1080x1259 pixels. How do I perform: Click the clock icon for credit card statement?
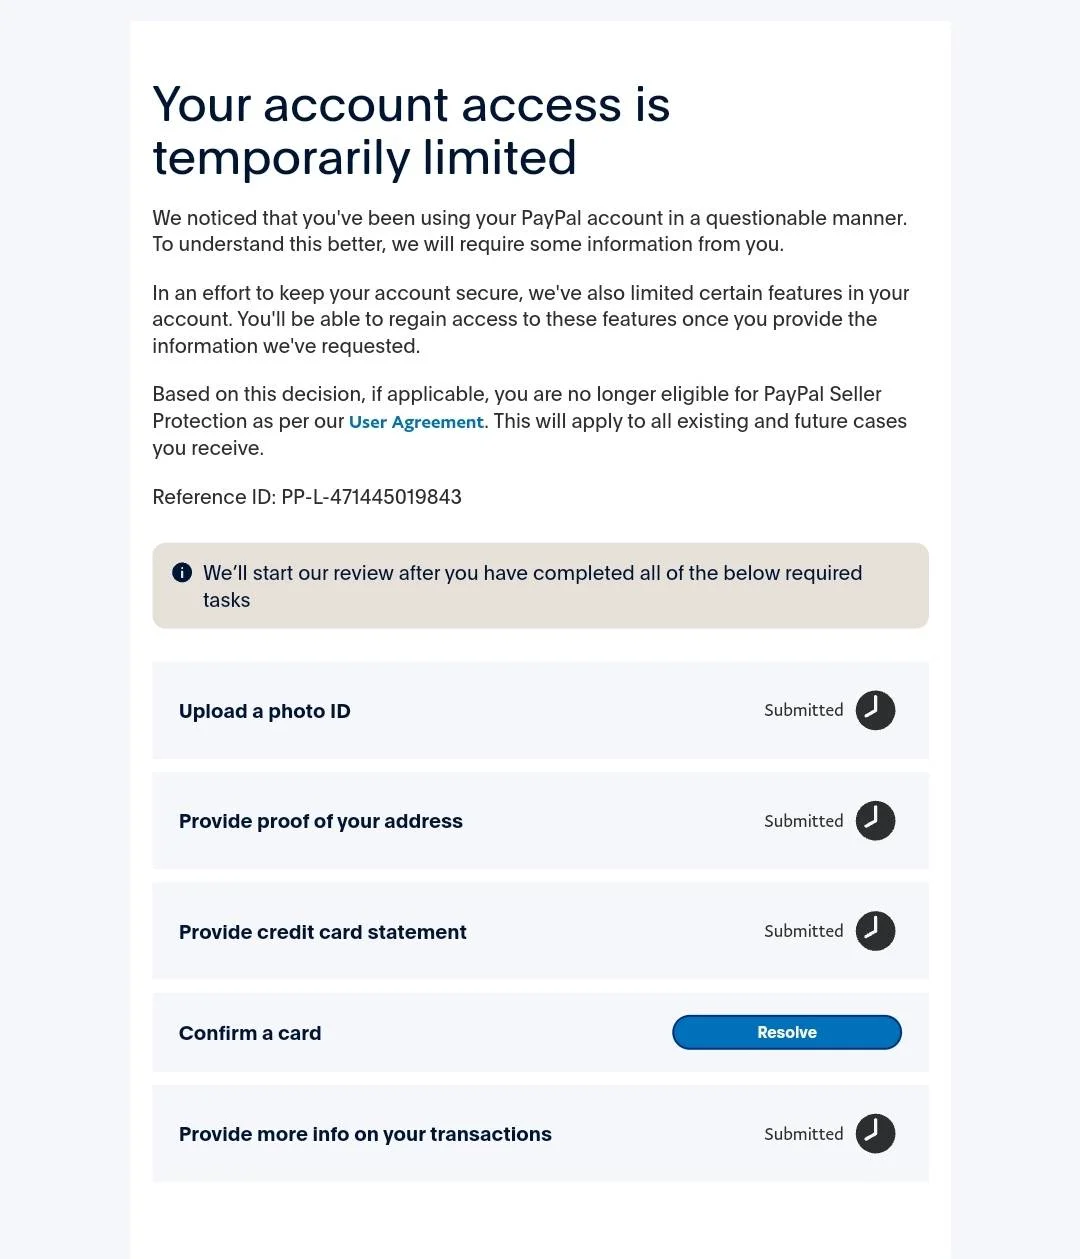coord(875,931)
